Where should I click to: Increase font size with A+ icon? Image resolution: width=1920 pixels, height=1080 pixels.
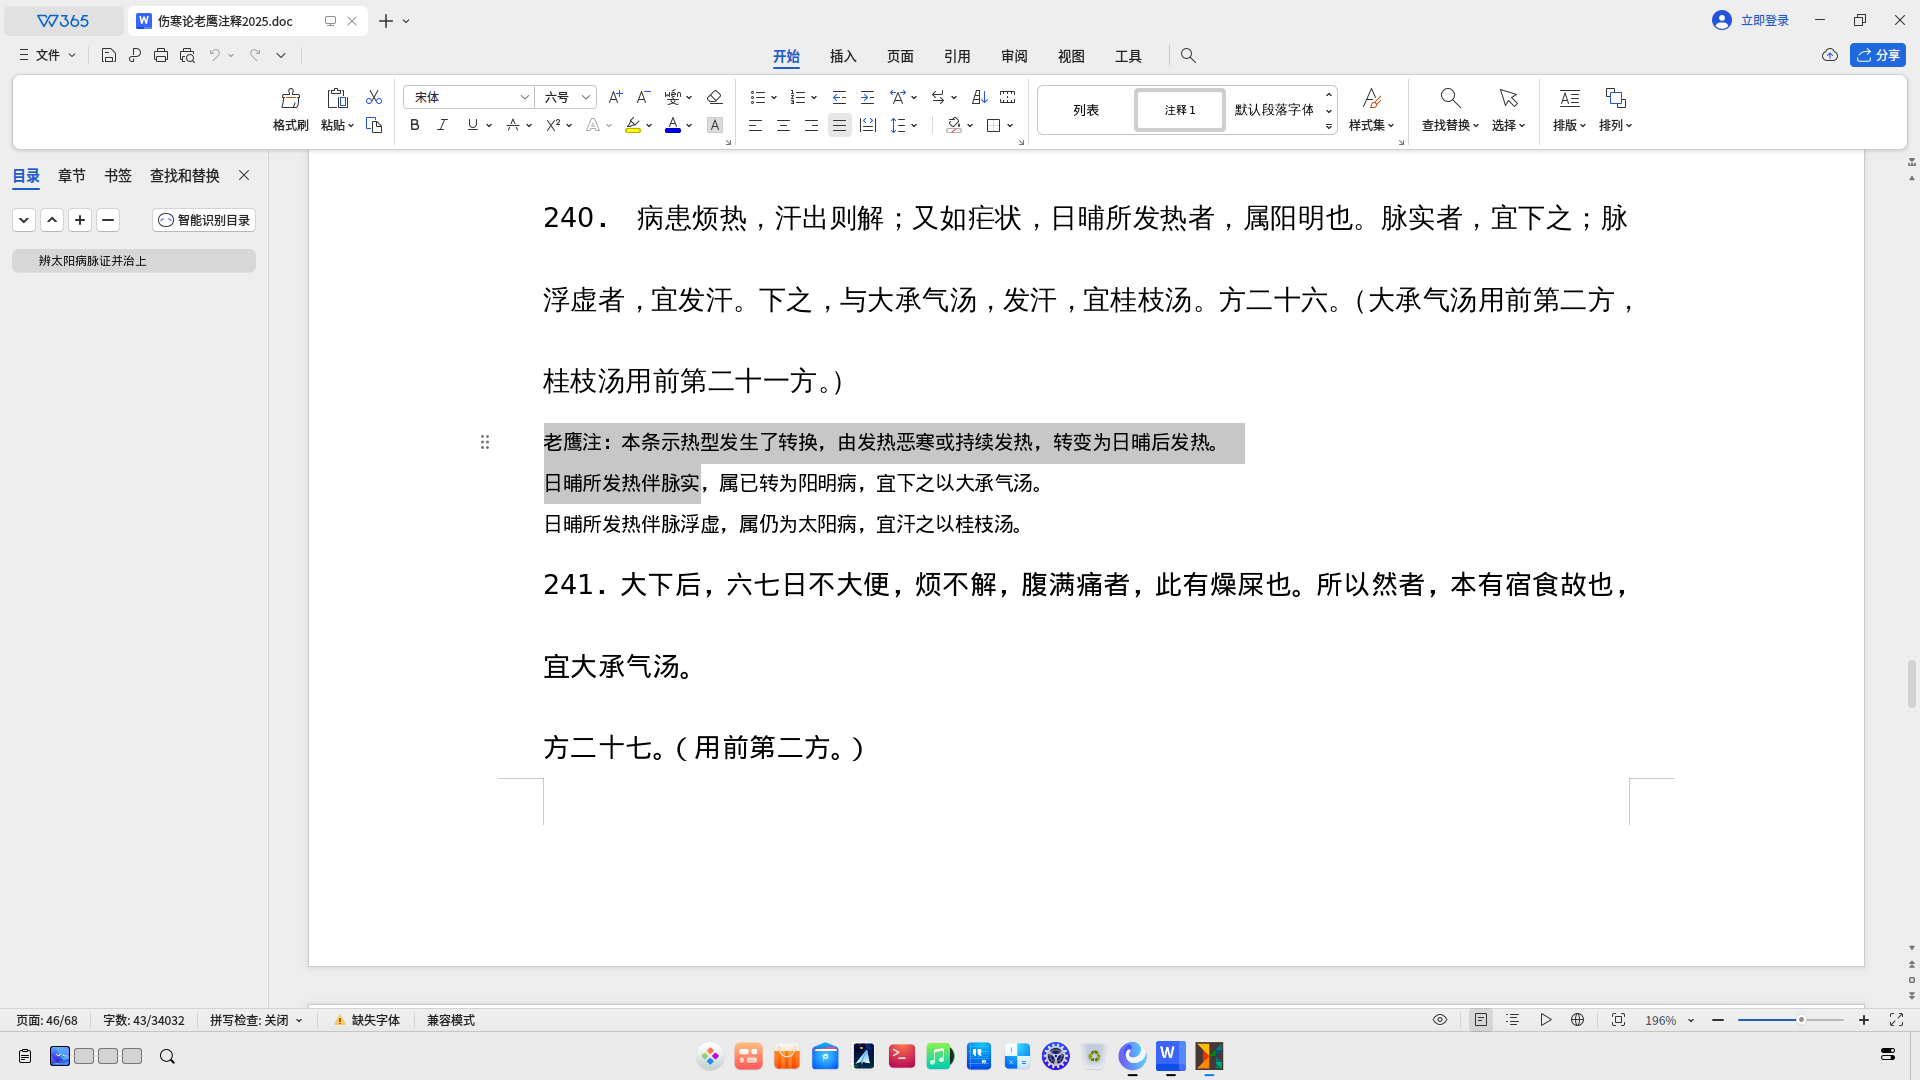click(x=615, y=97)
